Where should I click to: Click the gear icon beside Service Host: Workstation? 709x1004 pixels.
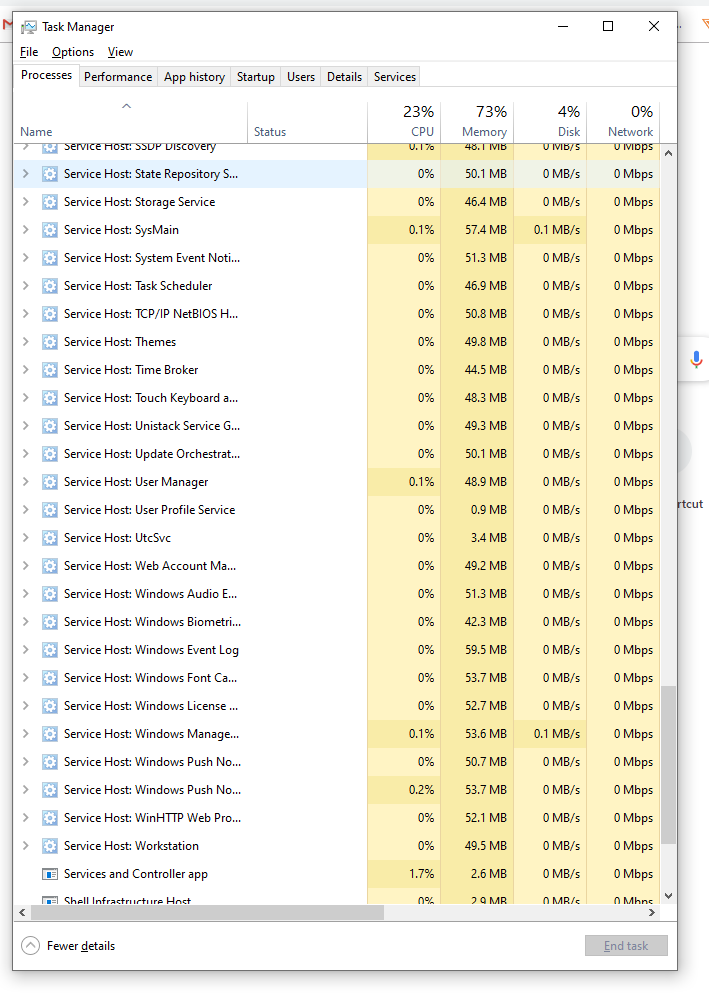coord(50,846)
